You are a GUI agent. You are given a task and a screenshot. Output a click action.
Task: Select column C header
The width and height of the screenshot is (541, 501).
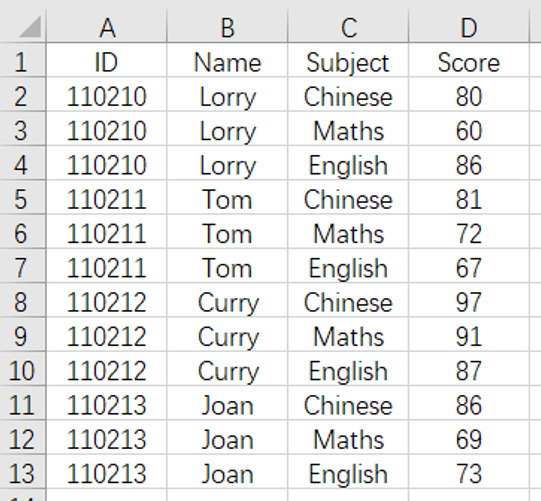(x=348, y=26)
